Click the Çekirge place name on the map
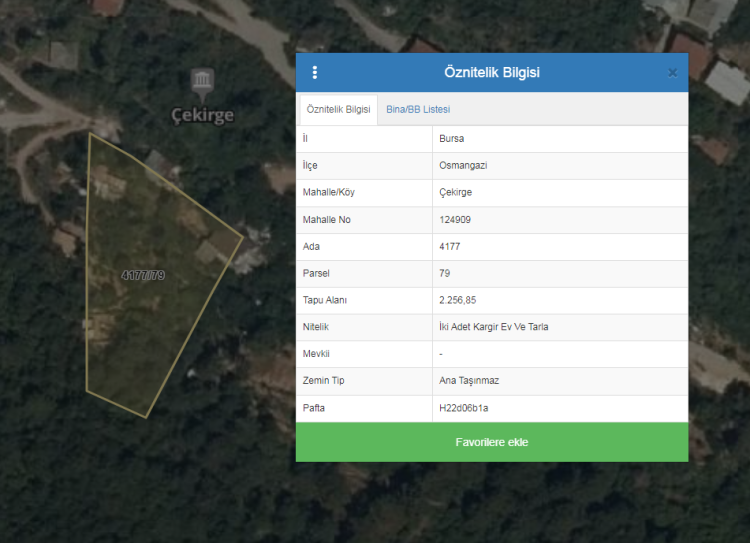The width and height of the screenshot is (750, 543). pos(203,114)
